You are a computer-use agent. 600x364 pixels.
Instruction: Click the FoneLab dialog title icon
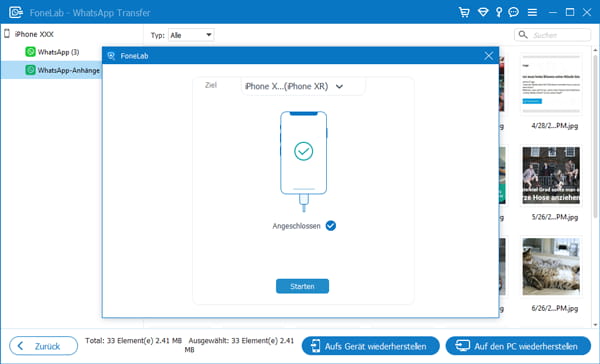click(111, 56)
